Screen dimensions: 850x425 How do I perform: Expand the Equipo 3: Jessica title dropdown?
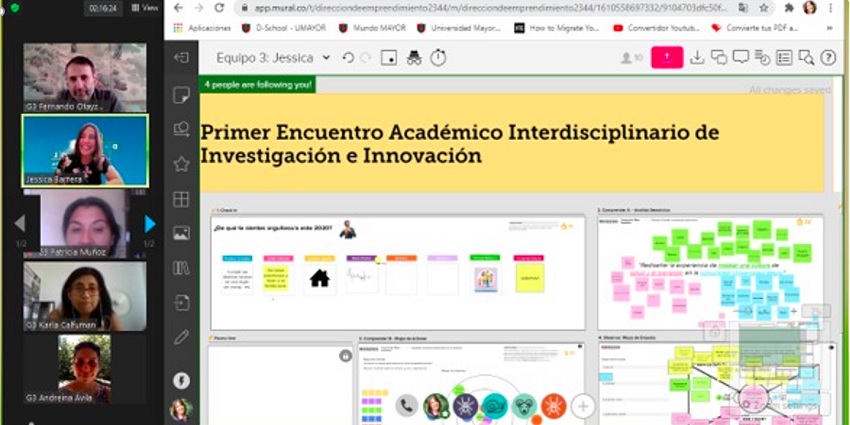point(326,57)
